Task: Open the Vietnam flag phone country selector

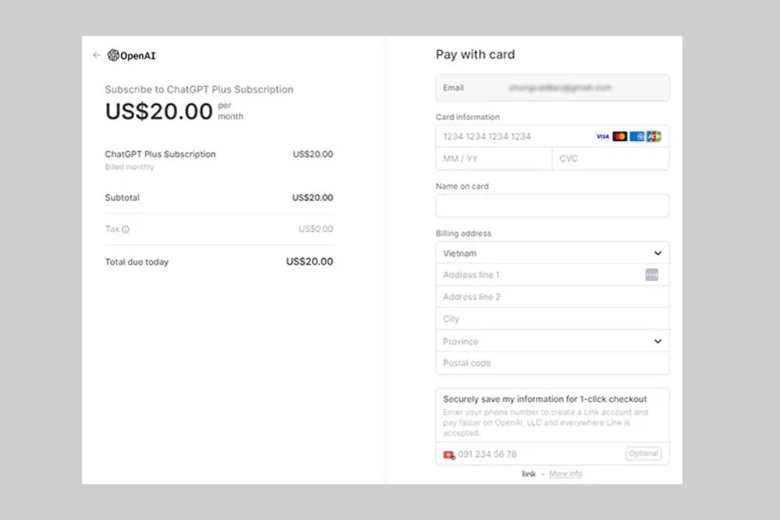Action: [x=449, y=454]
